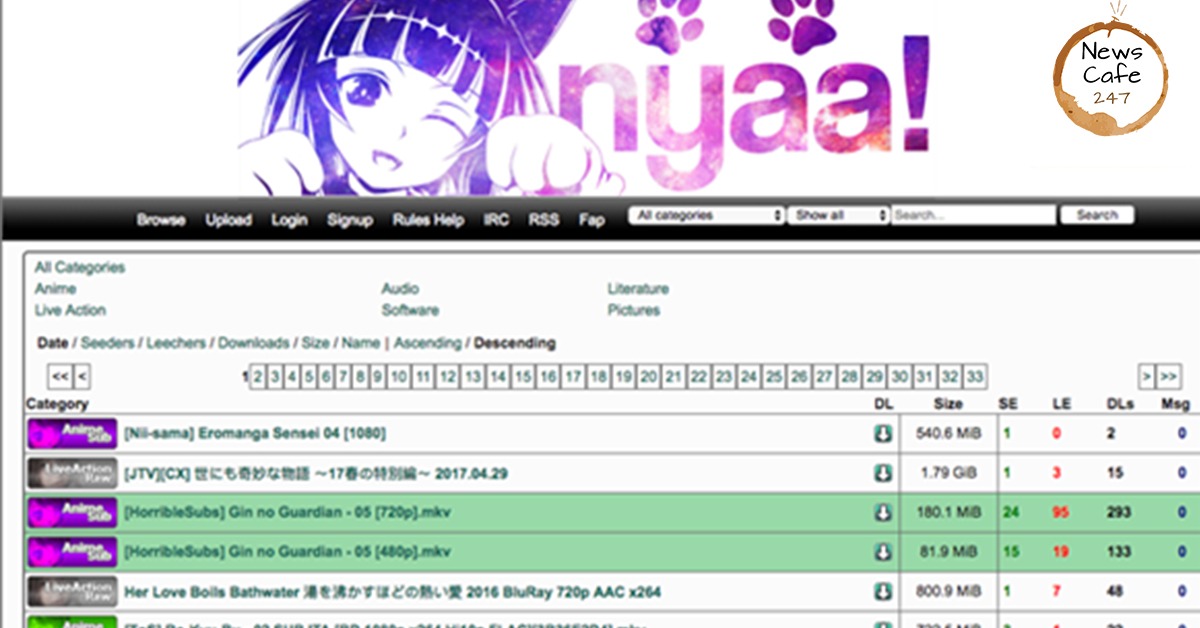This screenshot has height=628, width=1200.
Task: Sort torrents by Leechers
Action: 176,343
